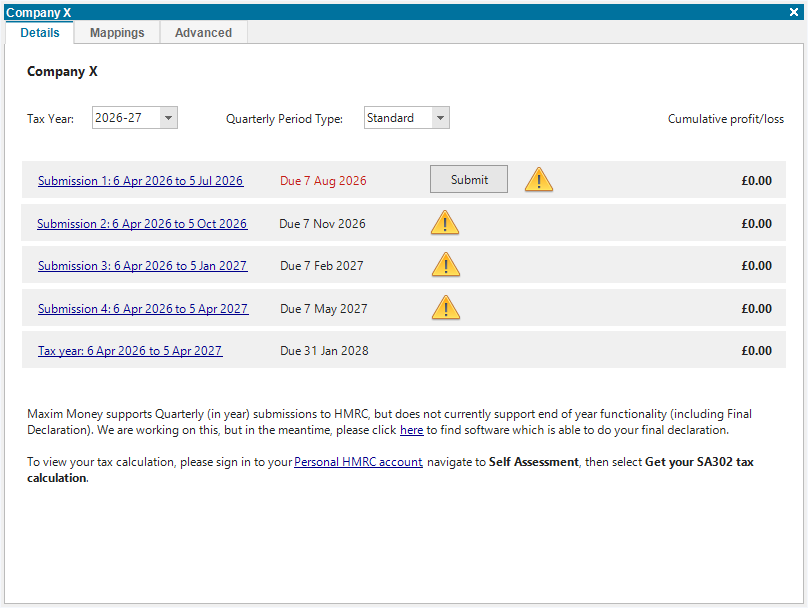808x608 pixels.
Task: Click the 'Due 7 Nov 2026' date
Action: (x=322, y=224)
